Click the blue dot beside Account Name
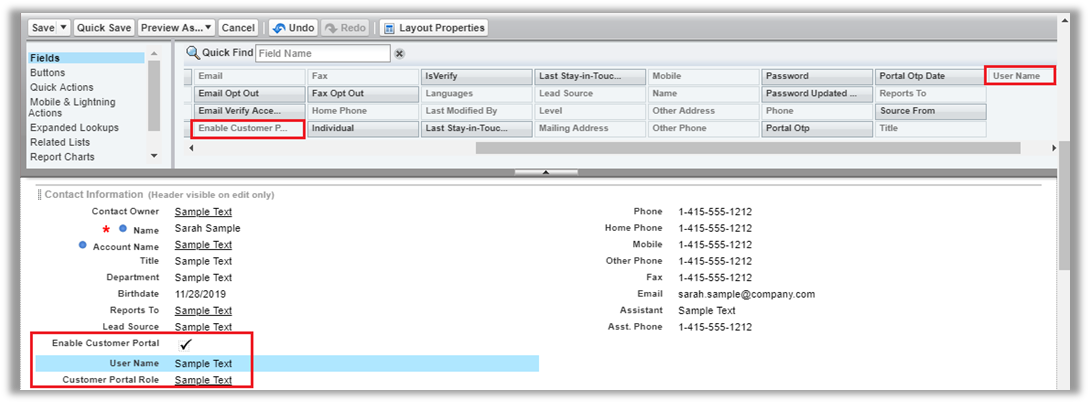 (84, 245)
